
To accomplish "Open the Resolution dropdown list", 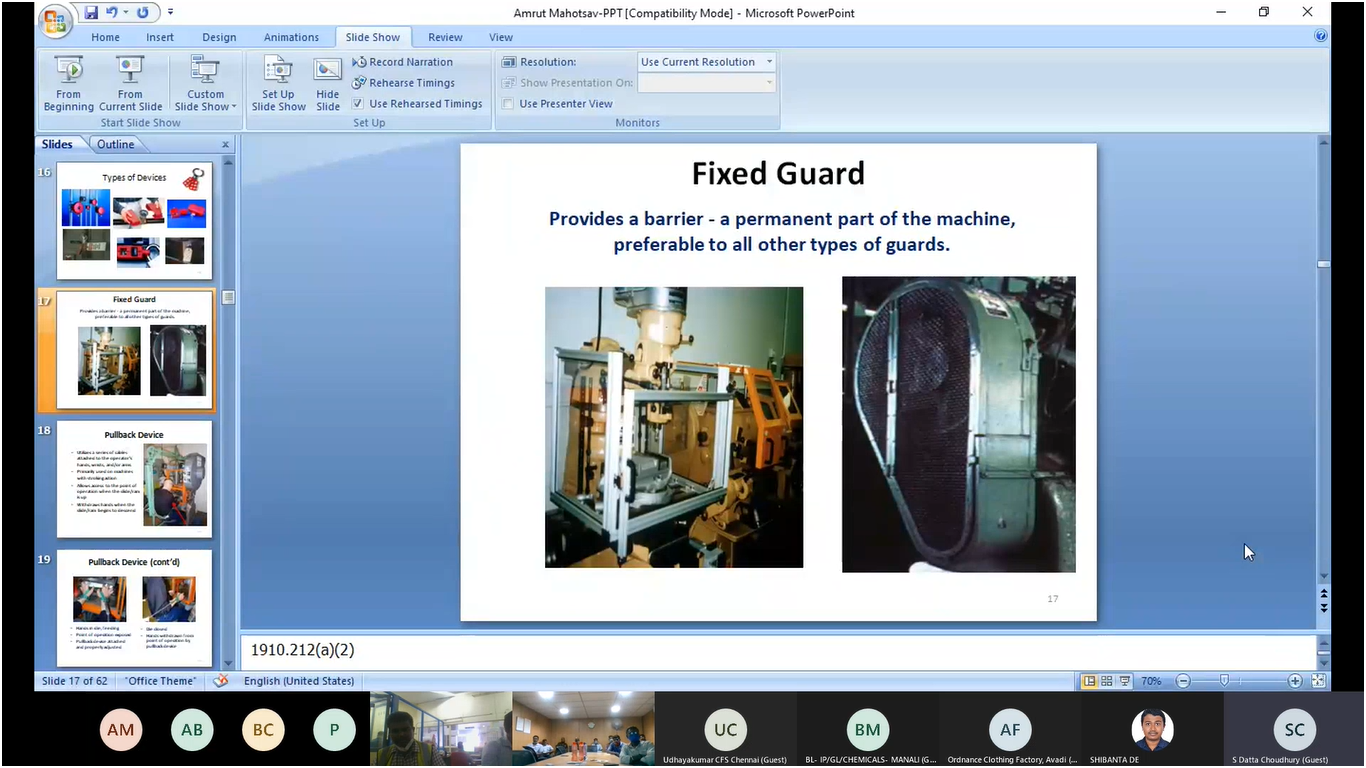I will (769, 62).
